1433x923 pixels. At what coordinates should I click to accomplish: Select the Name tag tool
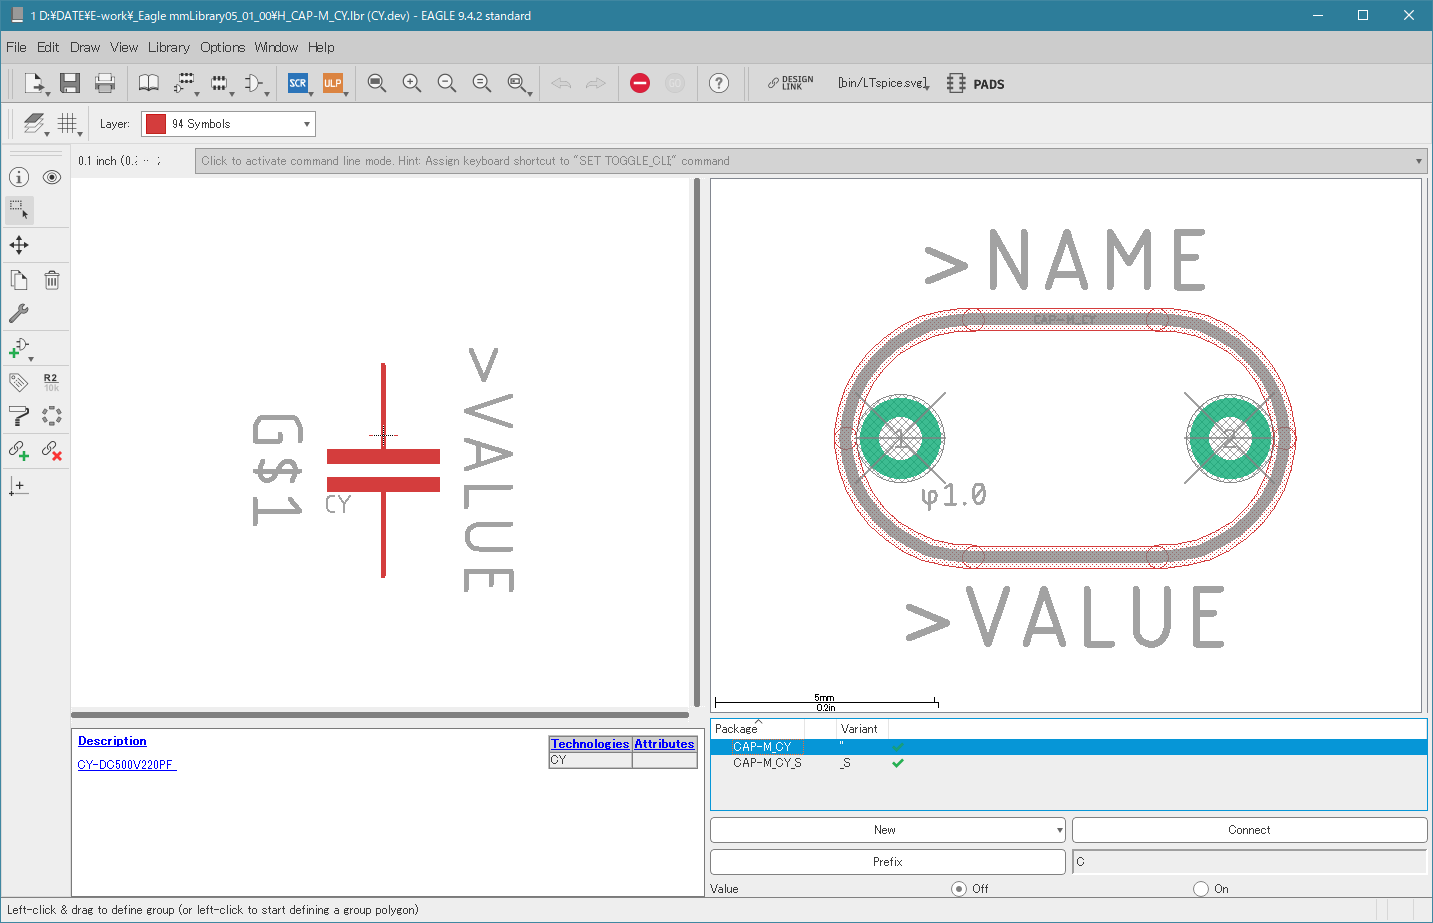click(19, 382)
